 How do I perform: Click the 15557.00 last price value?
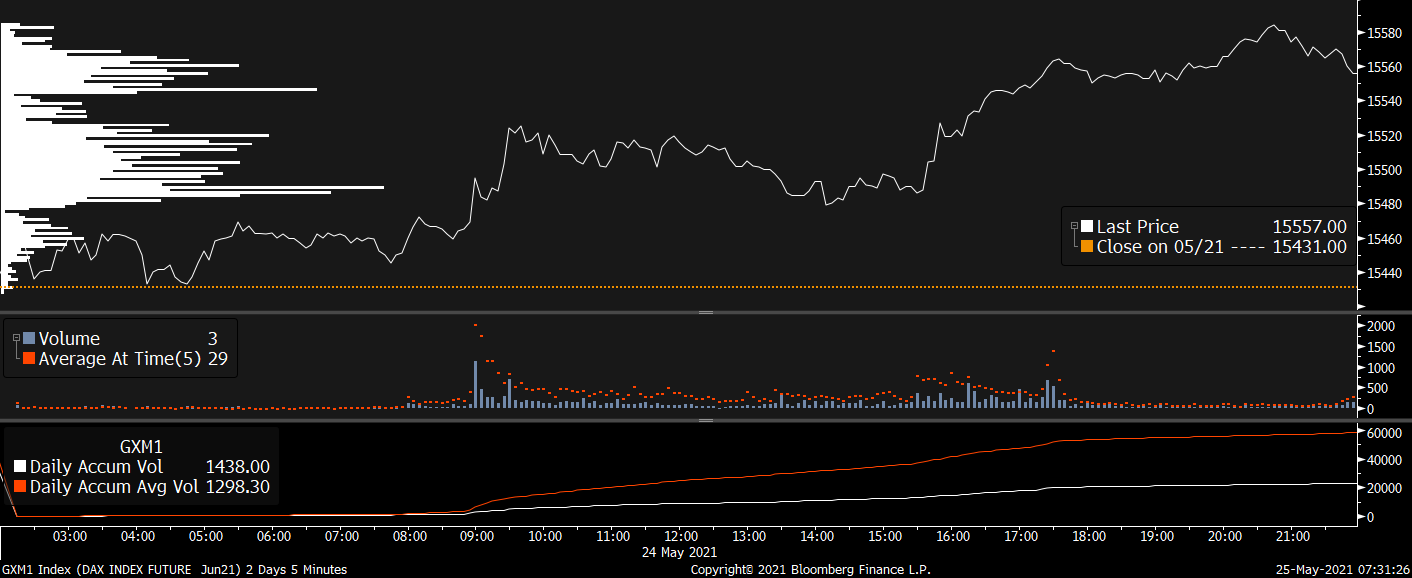[1309, 227]
